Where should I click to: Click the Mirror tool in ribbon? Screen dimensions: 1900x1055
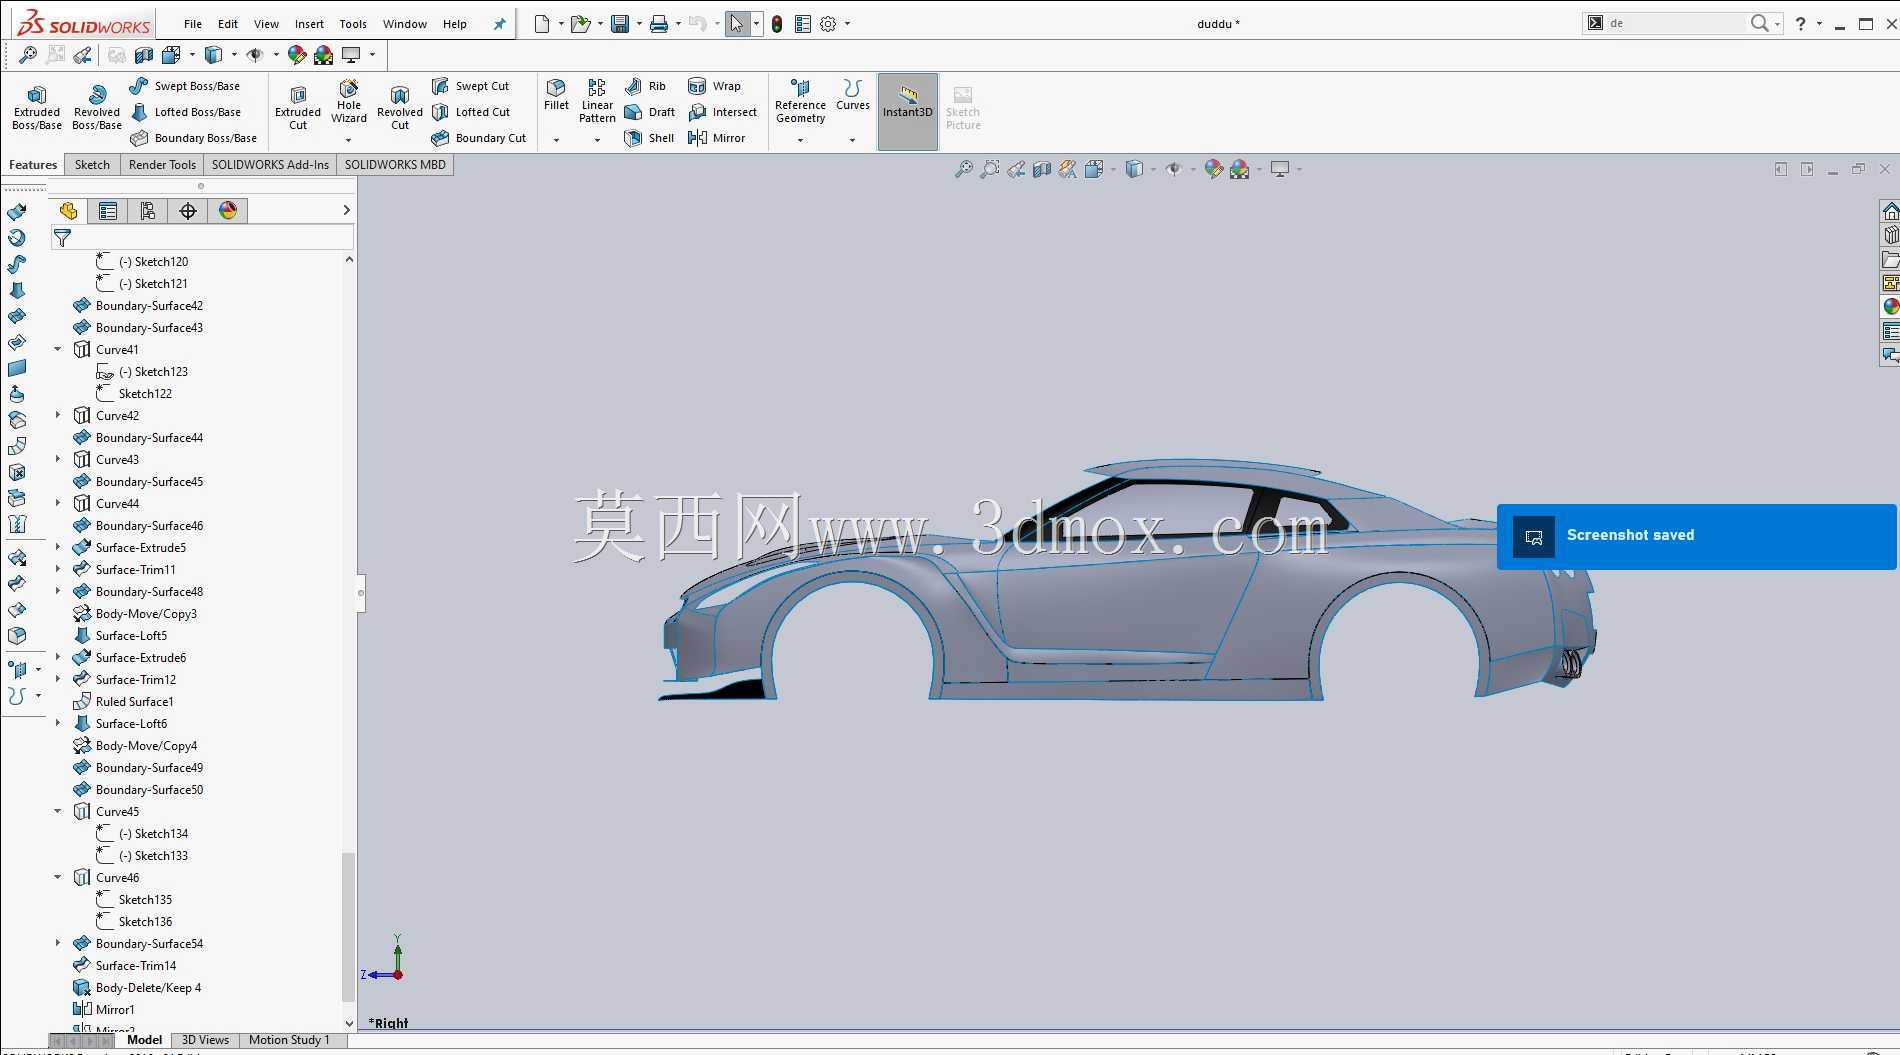pyautogui.click(x=716, y=138)
